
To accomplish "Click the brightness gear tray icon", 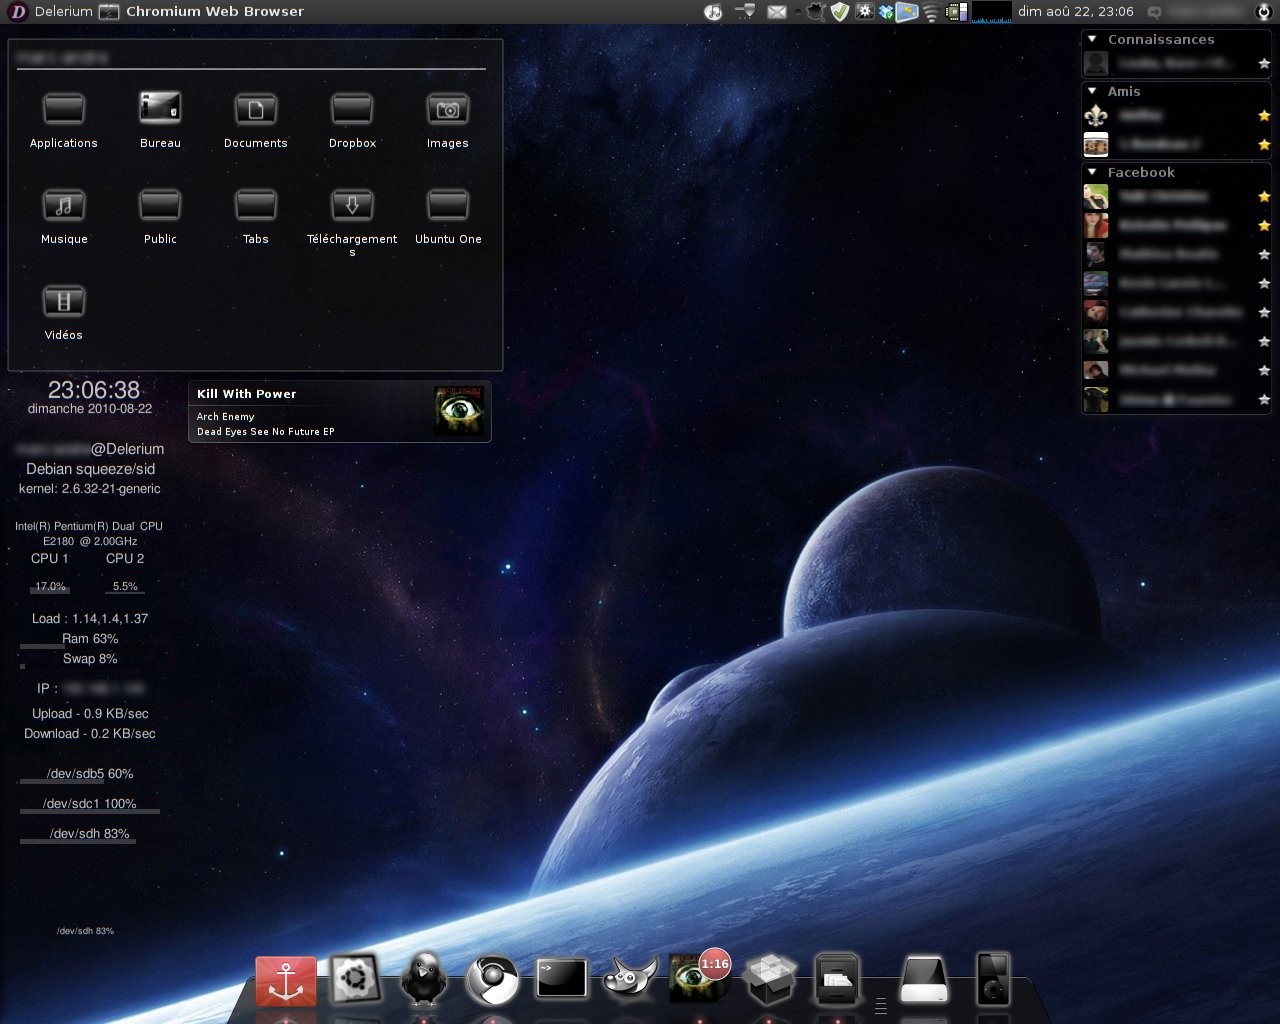I will [x=863, y=12].
